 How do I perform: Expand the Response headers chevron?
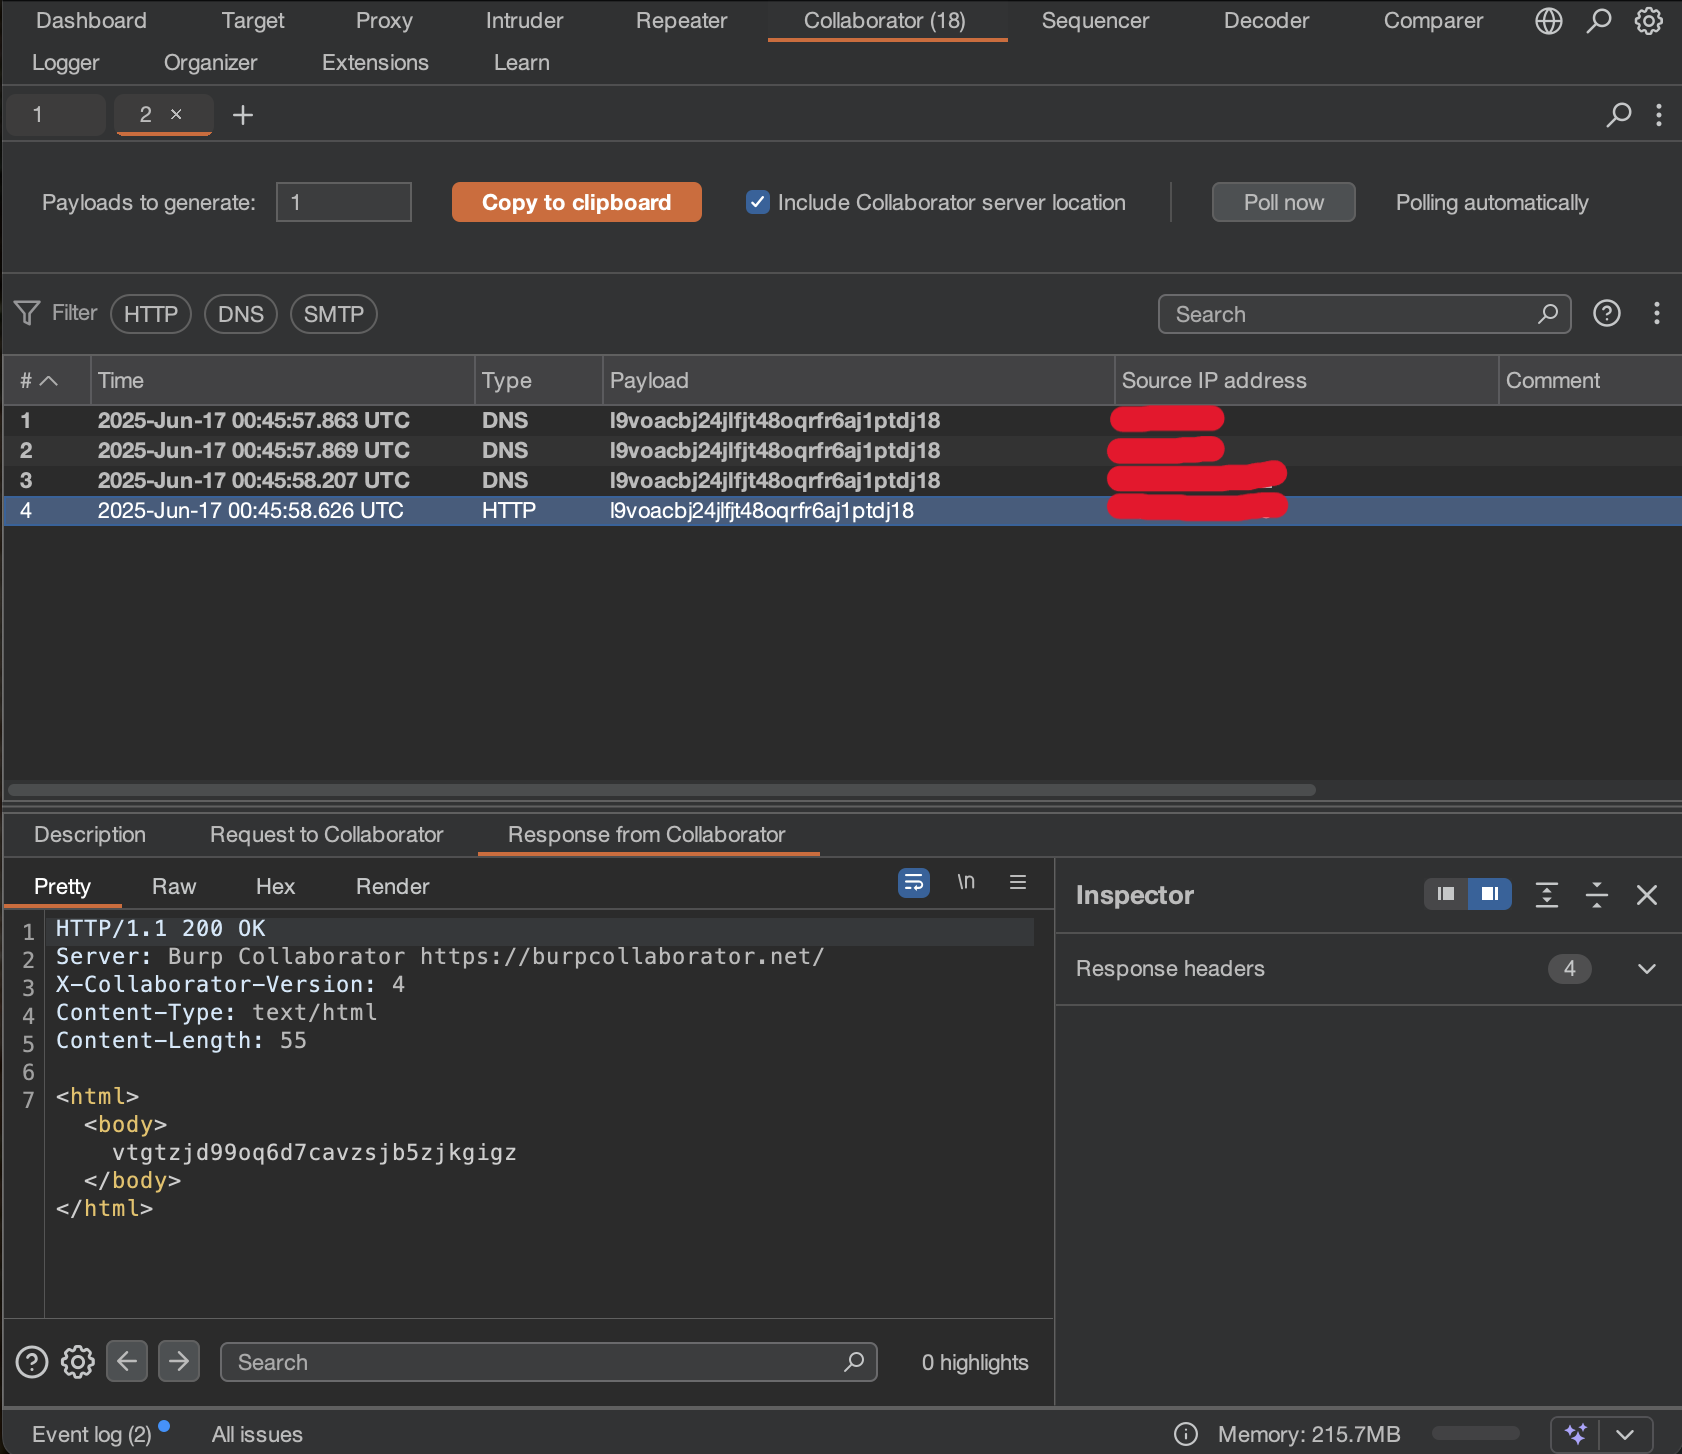pyautogui.click(x=1647, y=968)
